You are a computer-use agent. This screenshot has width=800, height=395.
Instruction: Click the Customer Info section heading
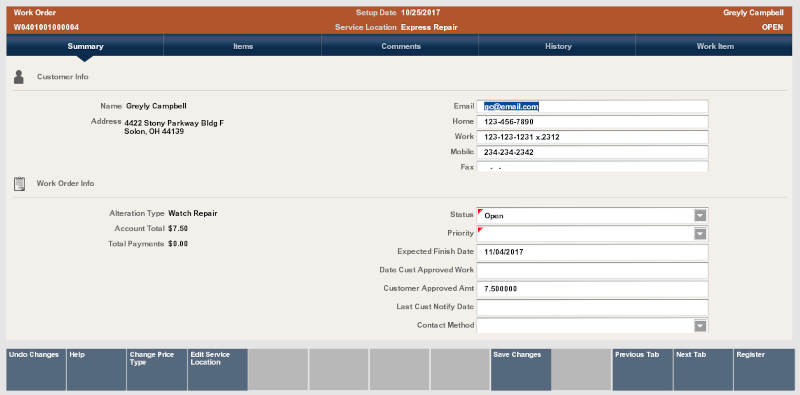(63, 77)
